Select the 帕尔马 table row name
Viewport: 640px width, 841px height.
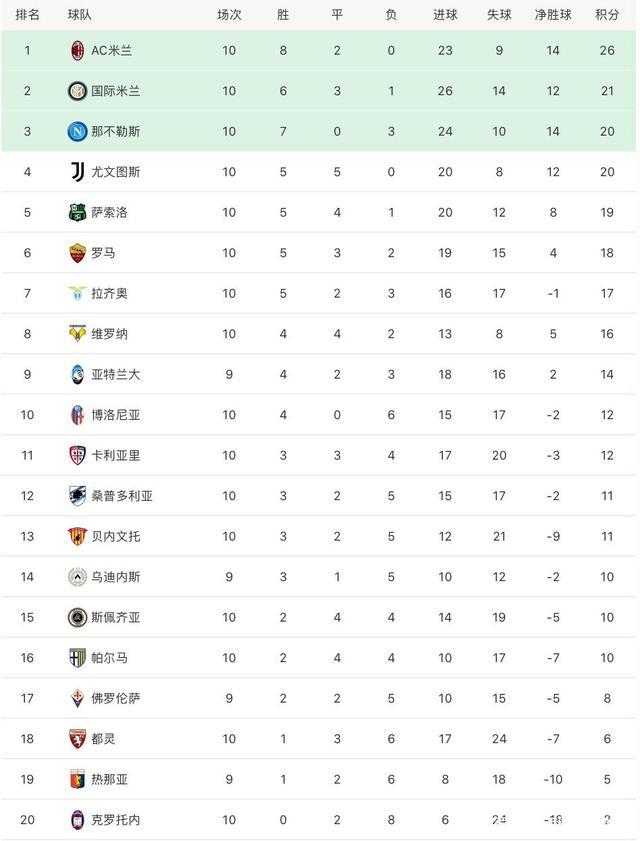coord(110,658)
